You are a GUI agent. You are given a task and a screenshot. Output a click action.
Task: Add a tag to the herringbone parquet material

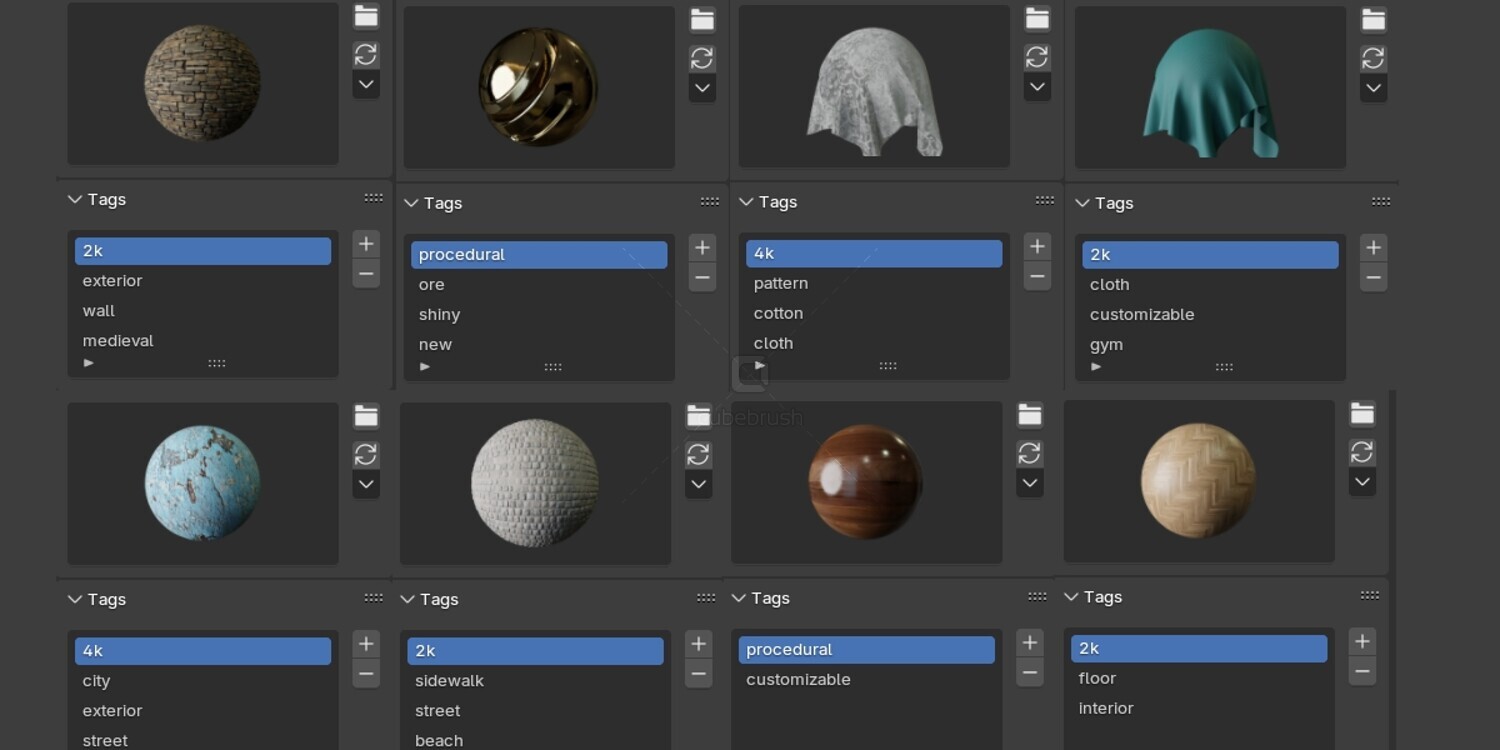[x=1361, y=642]
